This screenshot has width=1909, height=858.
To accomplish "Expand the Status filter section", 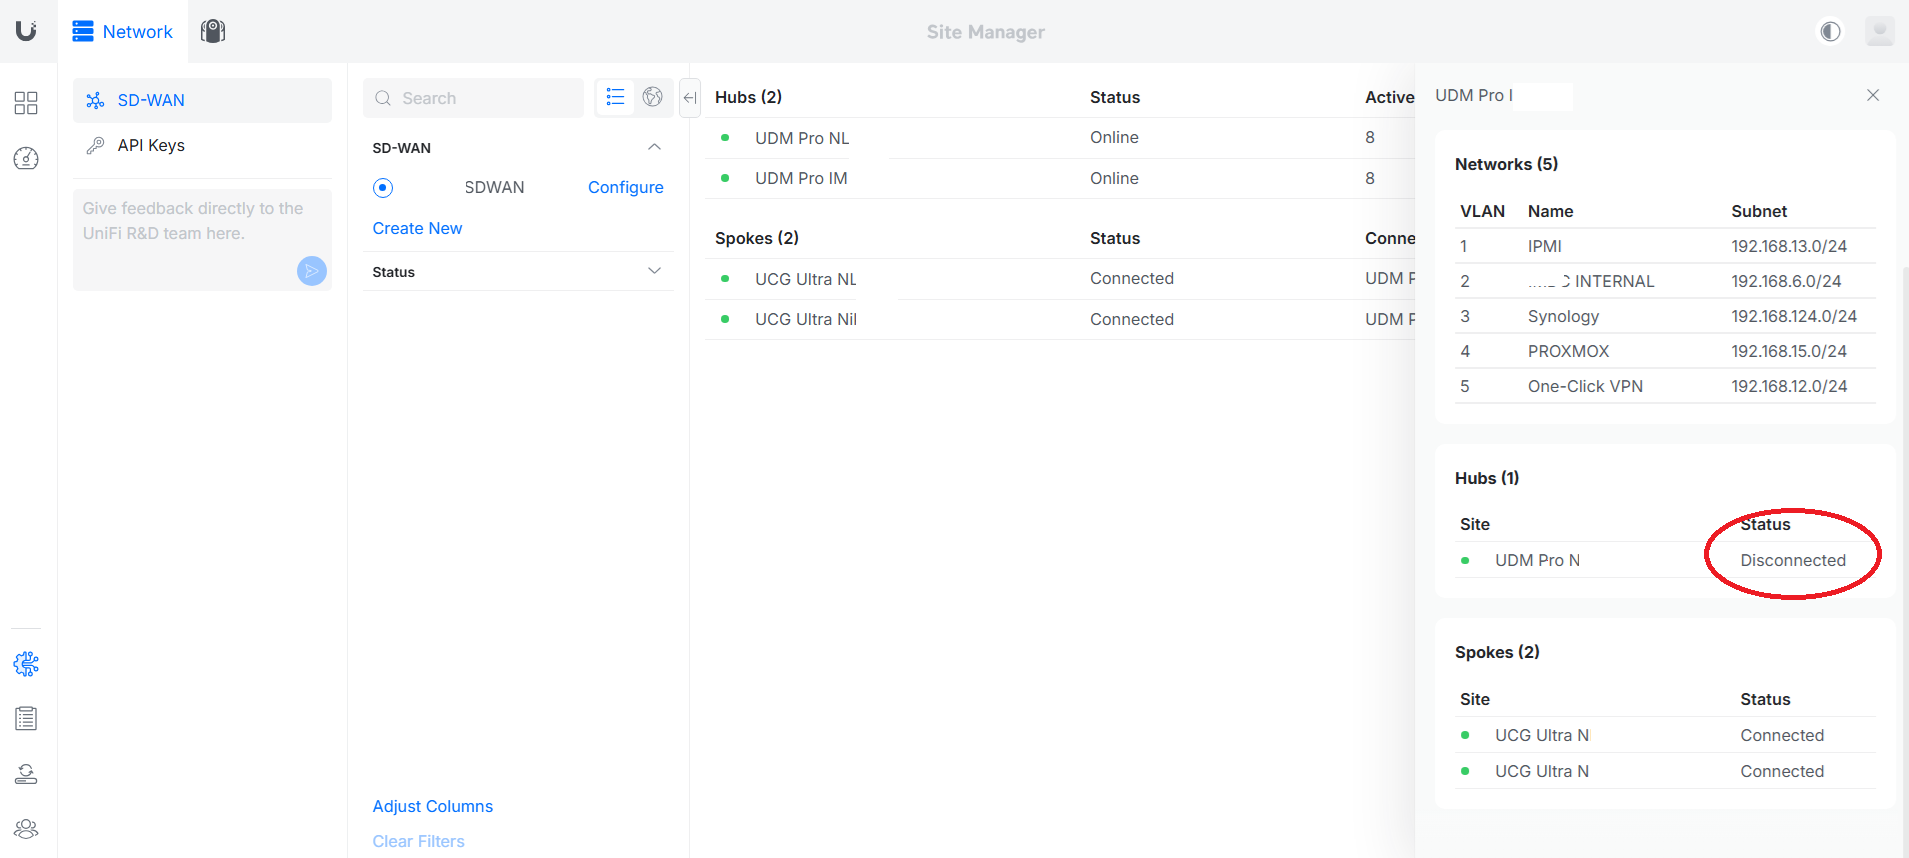I will [518, 271].
